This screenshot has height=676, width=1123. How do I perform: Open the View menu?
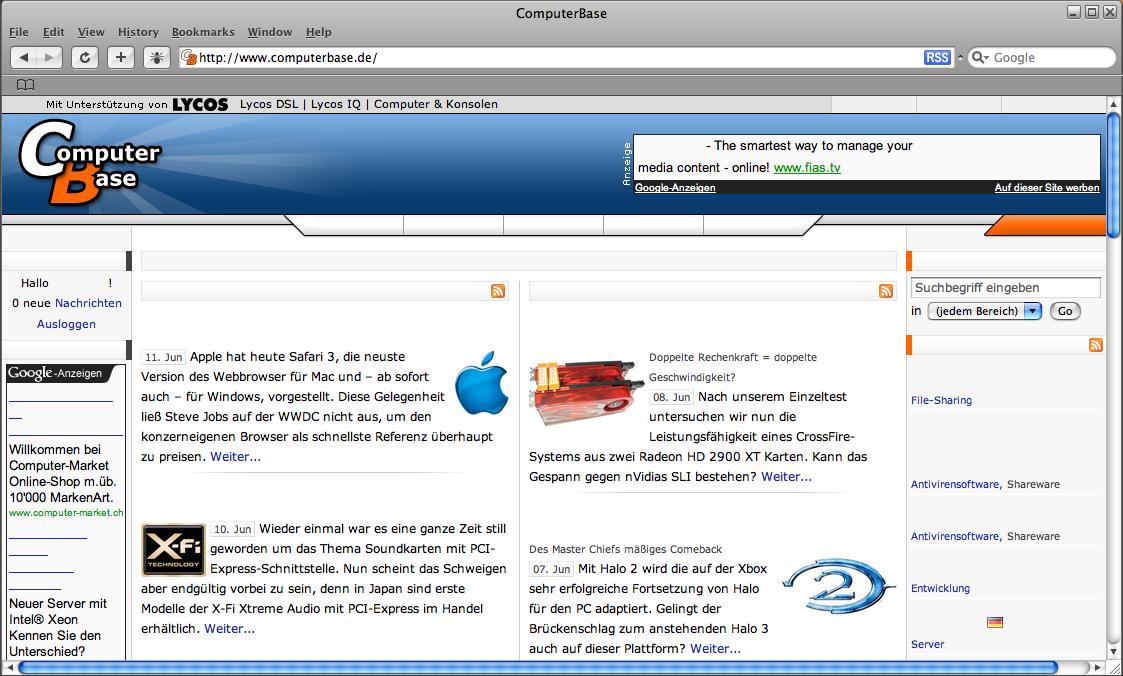click(91, 32)
